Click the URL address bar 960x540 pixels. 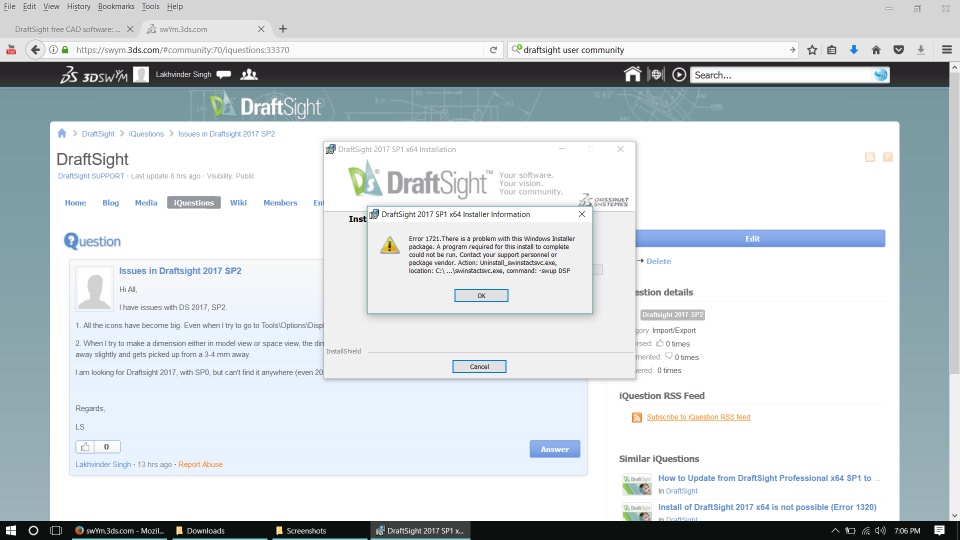coord(279,50)
